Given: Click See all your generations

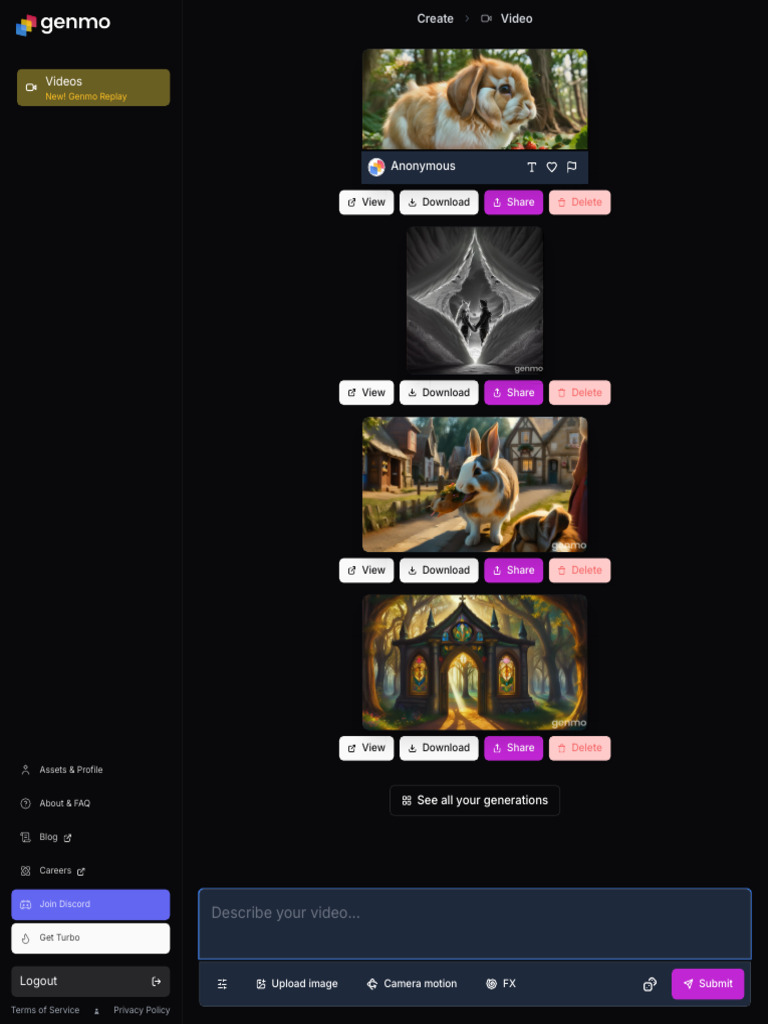Looking at the screenshot, I should pos(475,801).
